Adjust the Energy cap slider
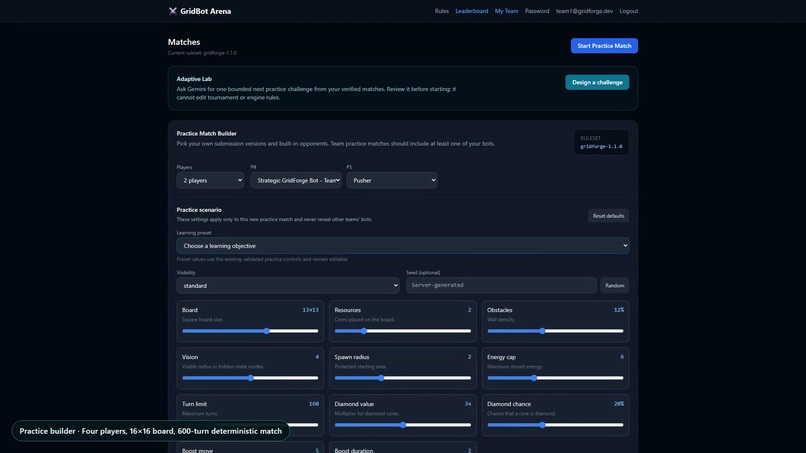 555,378
